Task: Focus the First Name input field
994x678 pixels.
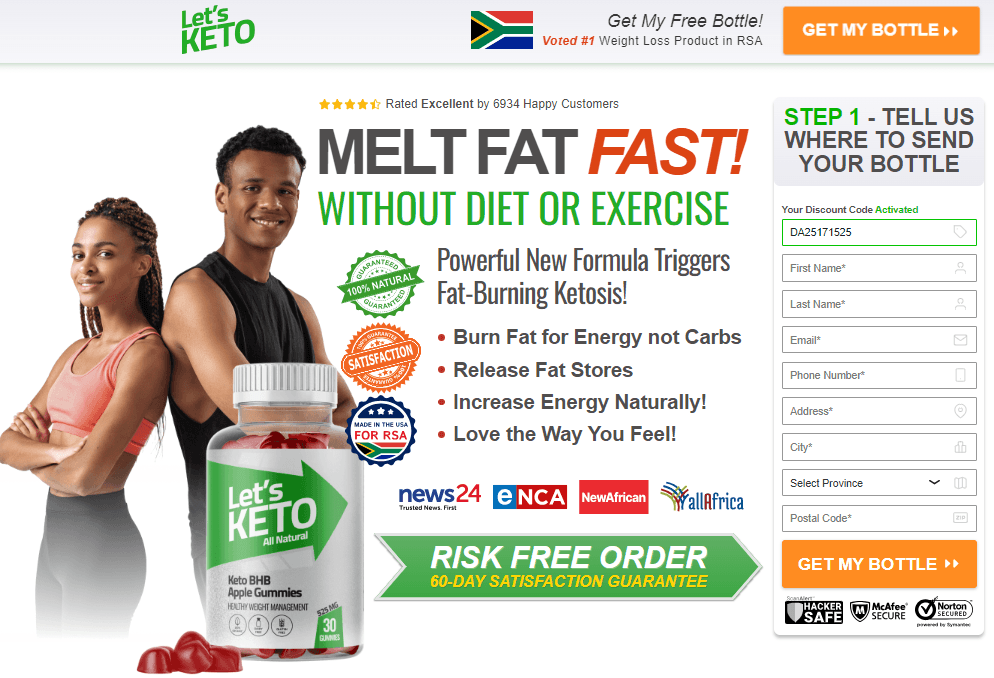Action: (879, 268)
